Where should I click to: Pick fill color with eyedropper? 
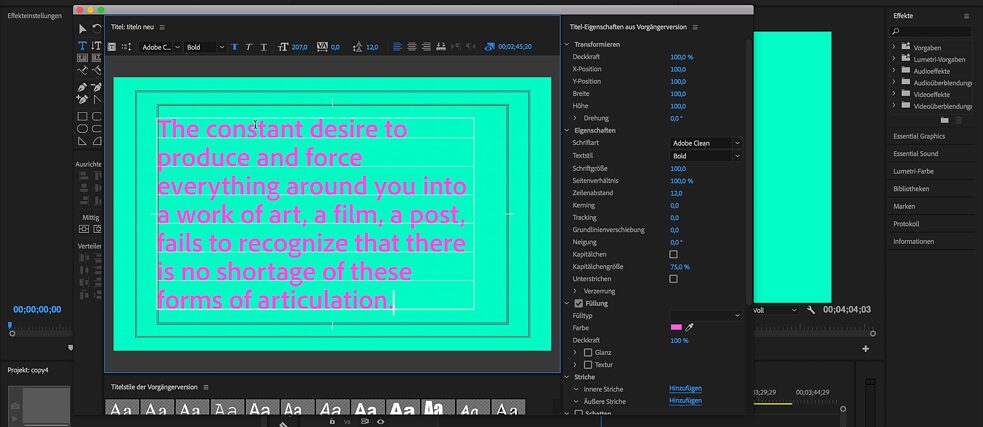[x=688, y=327]
